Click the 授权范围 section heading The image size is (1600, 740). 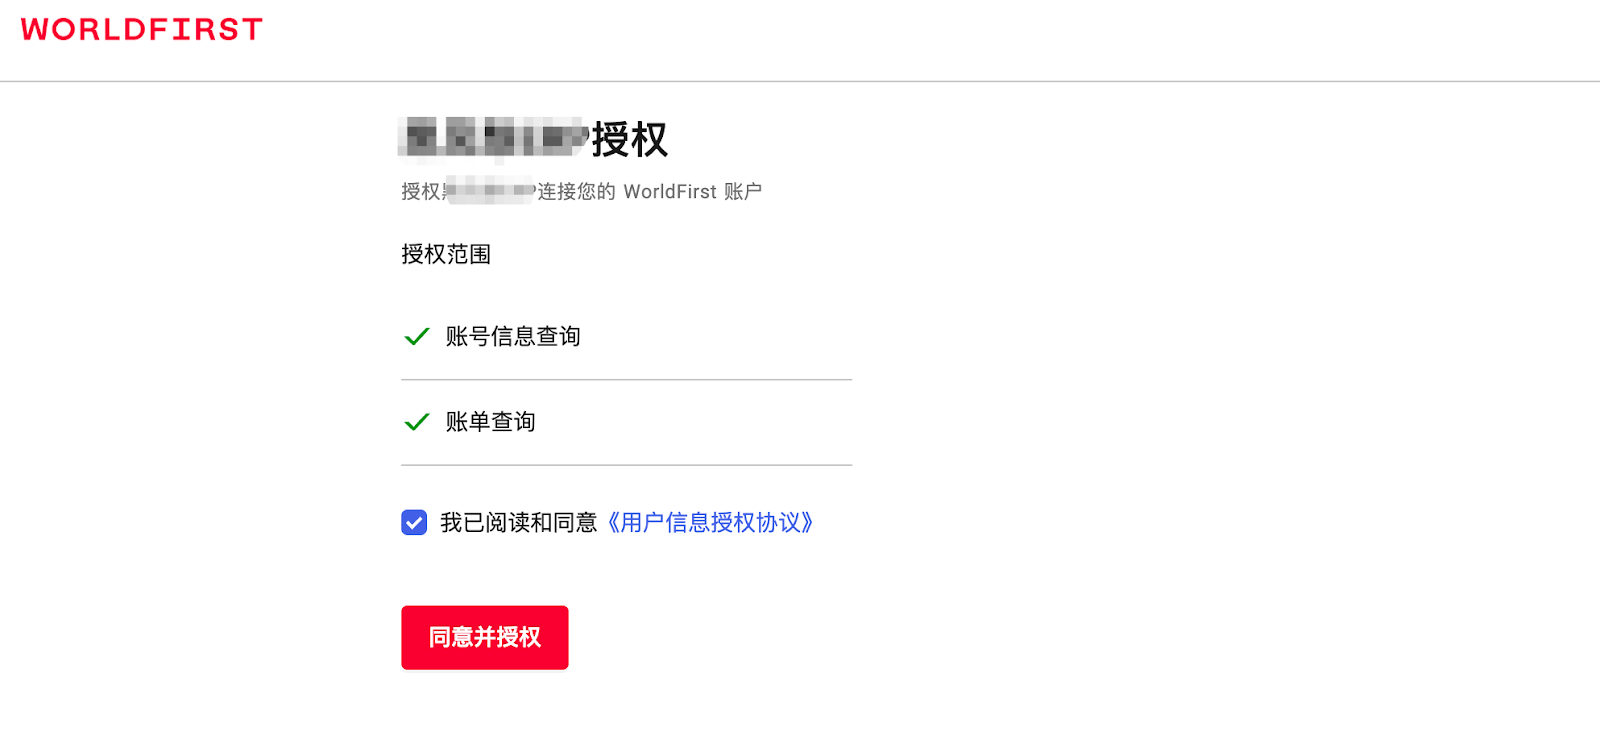coord(446,254)
